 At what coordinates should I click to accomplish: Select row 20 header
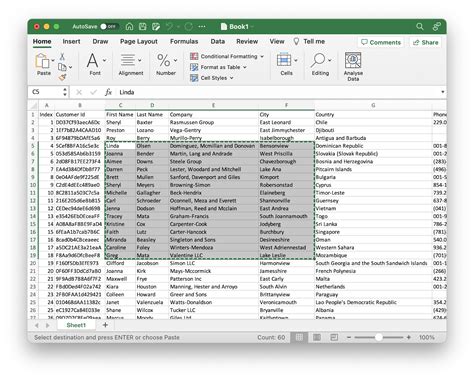coord(33,263)
